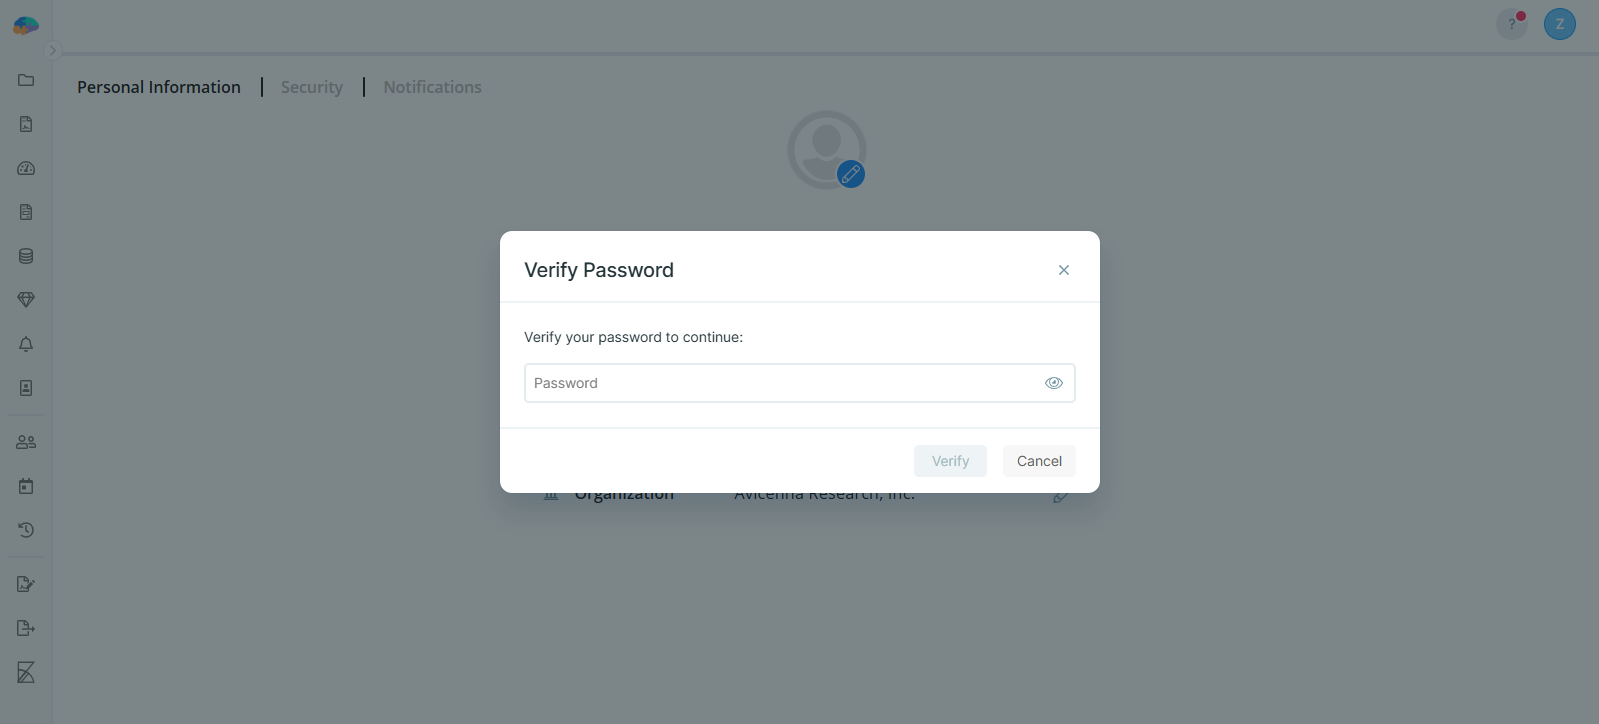
Task: Click the Password input field
Action: click(780, 383)
